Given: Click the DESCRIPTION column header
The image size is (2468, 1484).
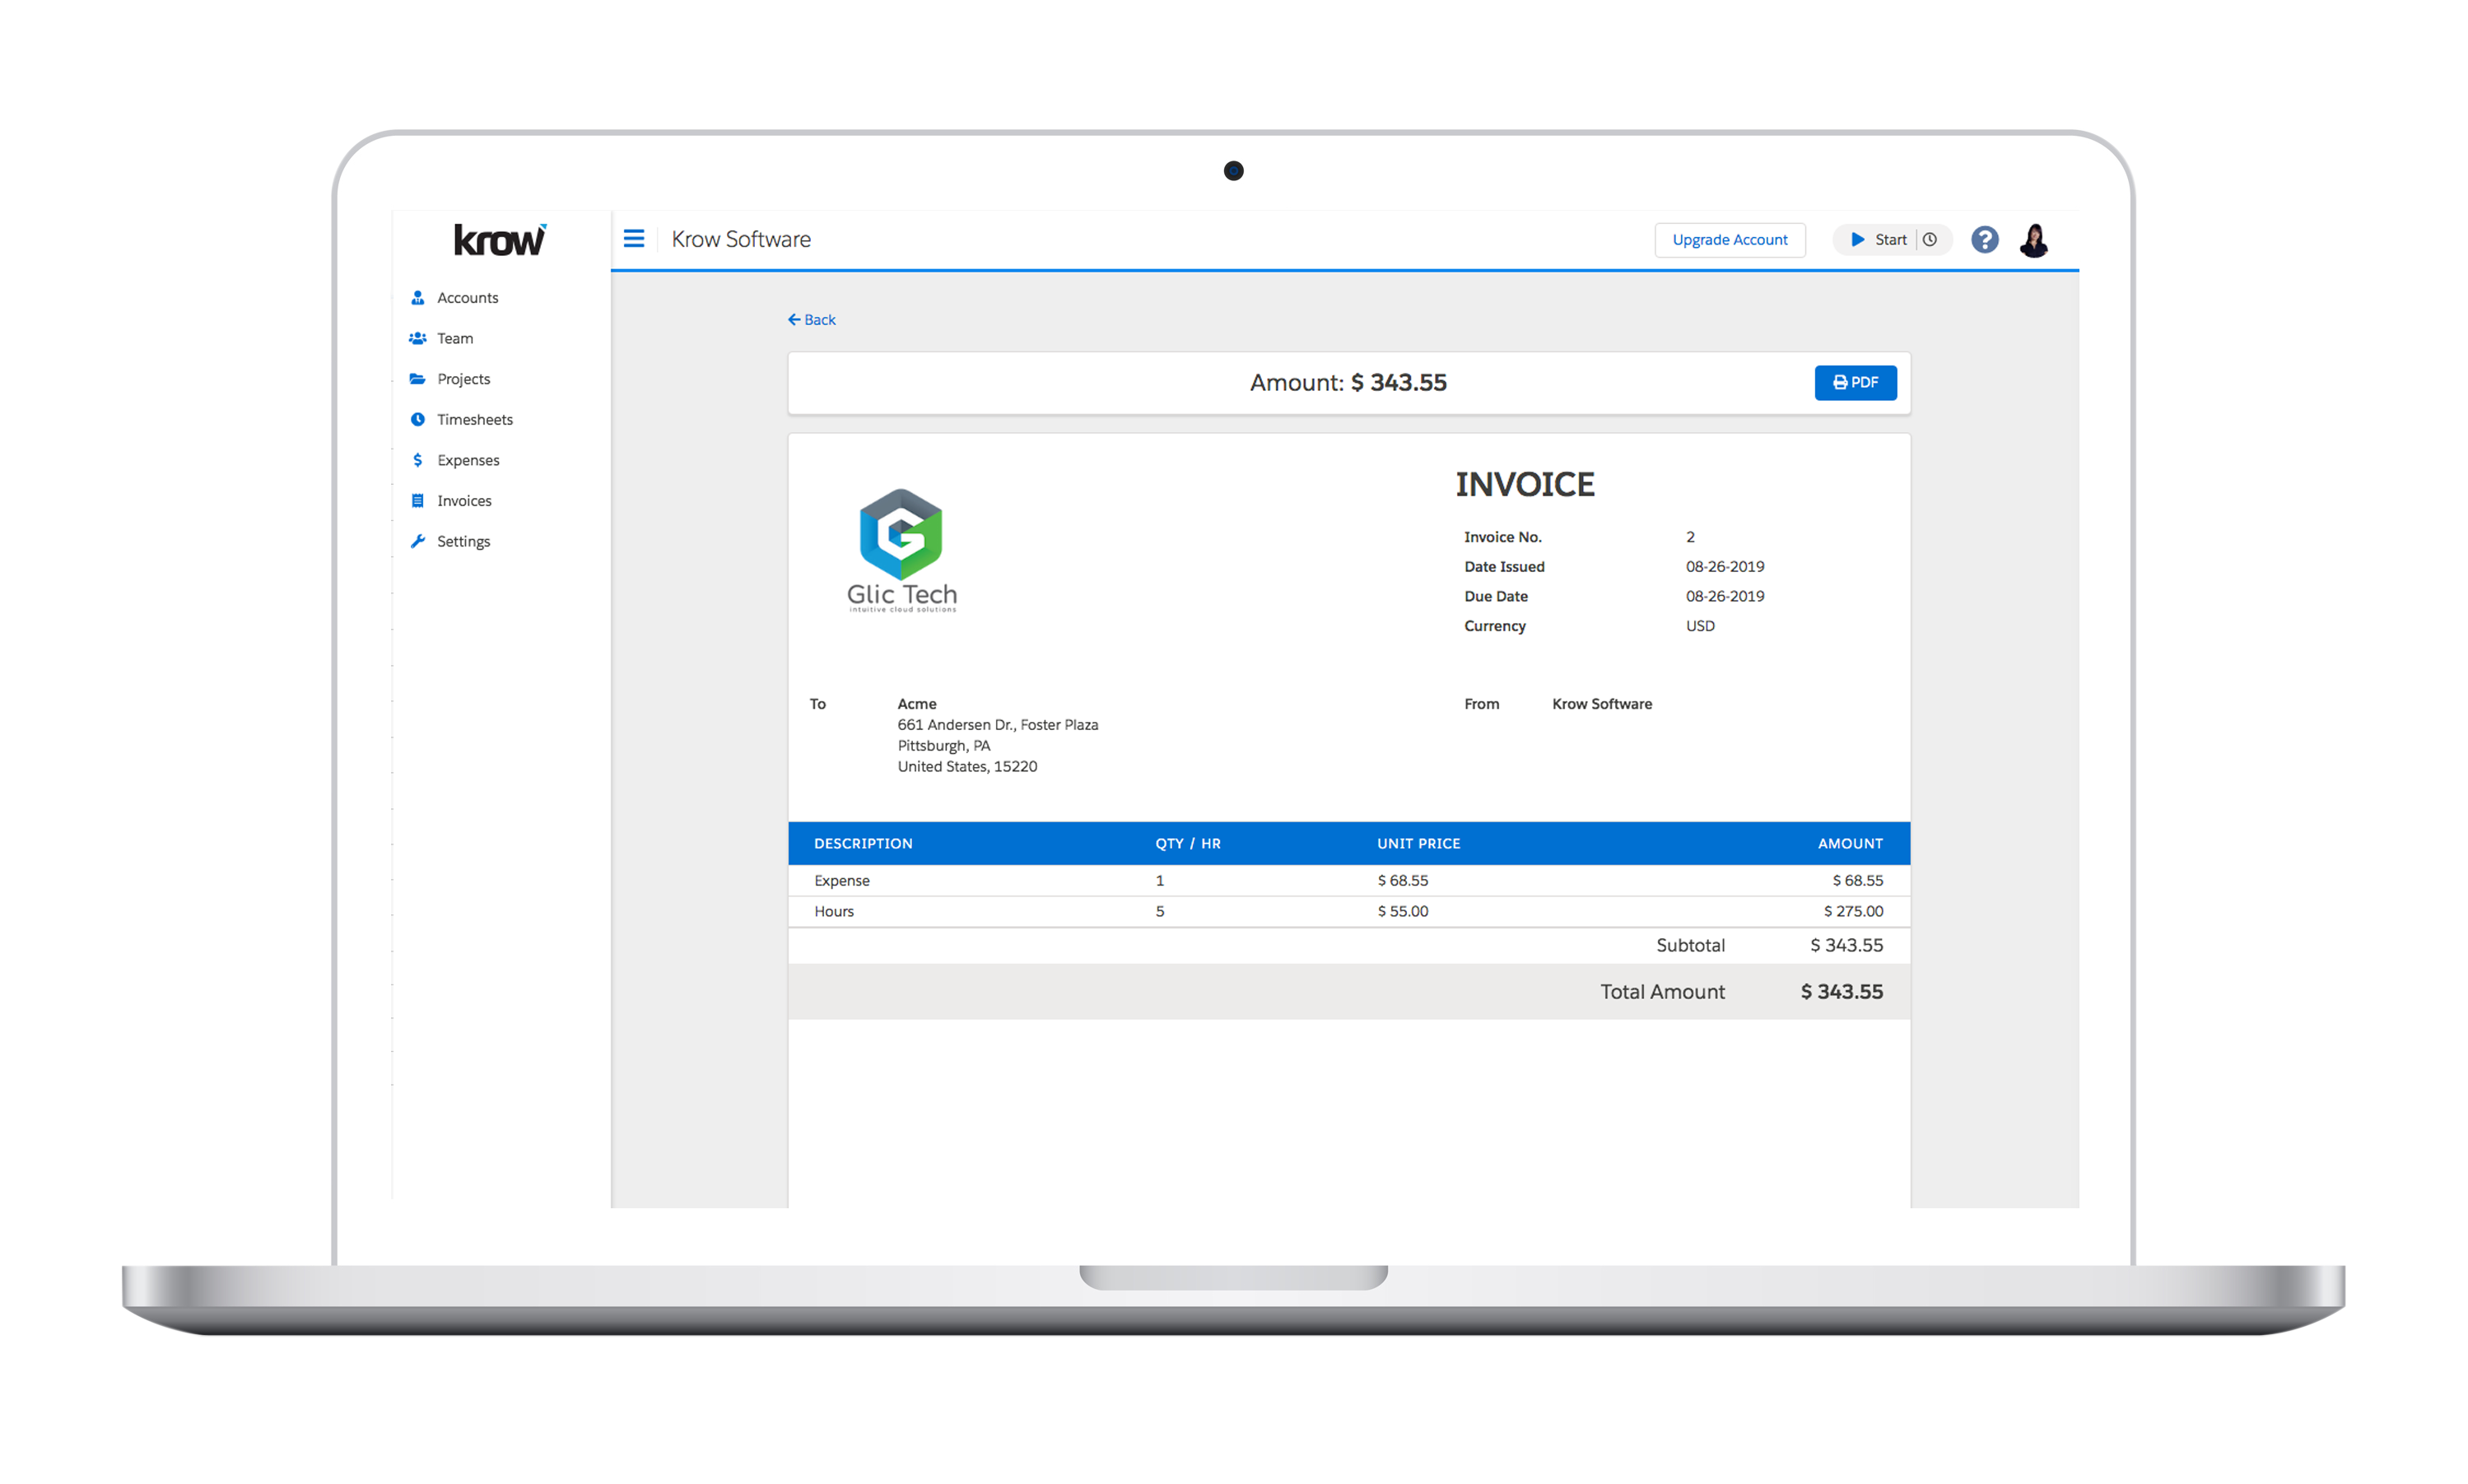Looking at the screenshot, I should pyautogui.click(x=863, y=844).
